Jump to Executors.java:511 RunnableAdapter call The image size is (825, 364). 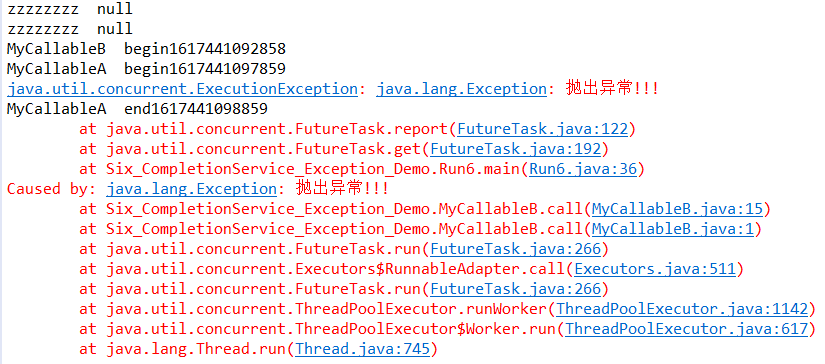655,269
